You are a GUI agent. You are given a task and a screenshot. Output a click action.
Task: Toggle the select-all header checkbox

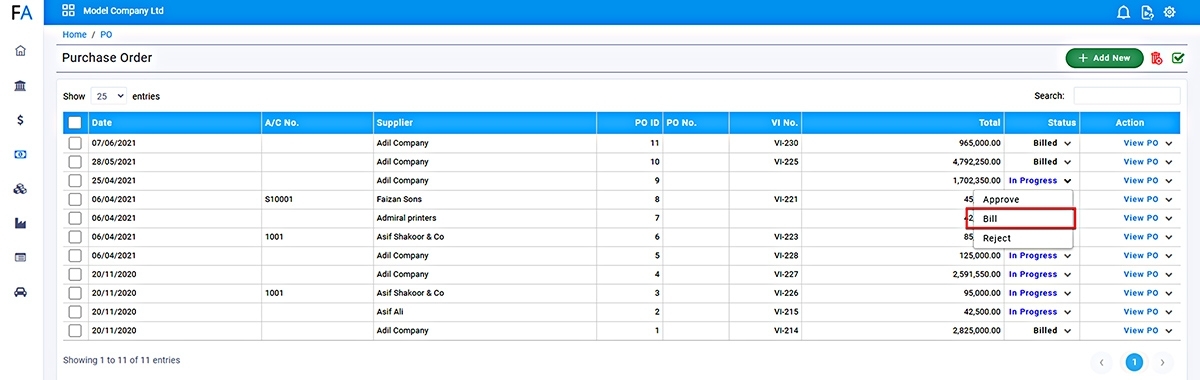pyautogui.click(x=75, y=123)
